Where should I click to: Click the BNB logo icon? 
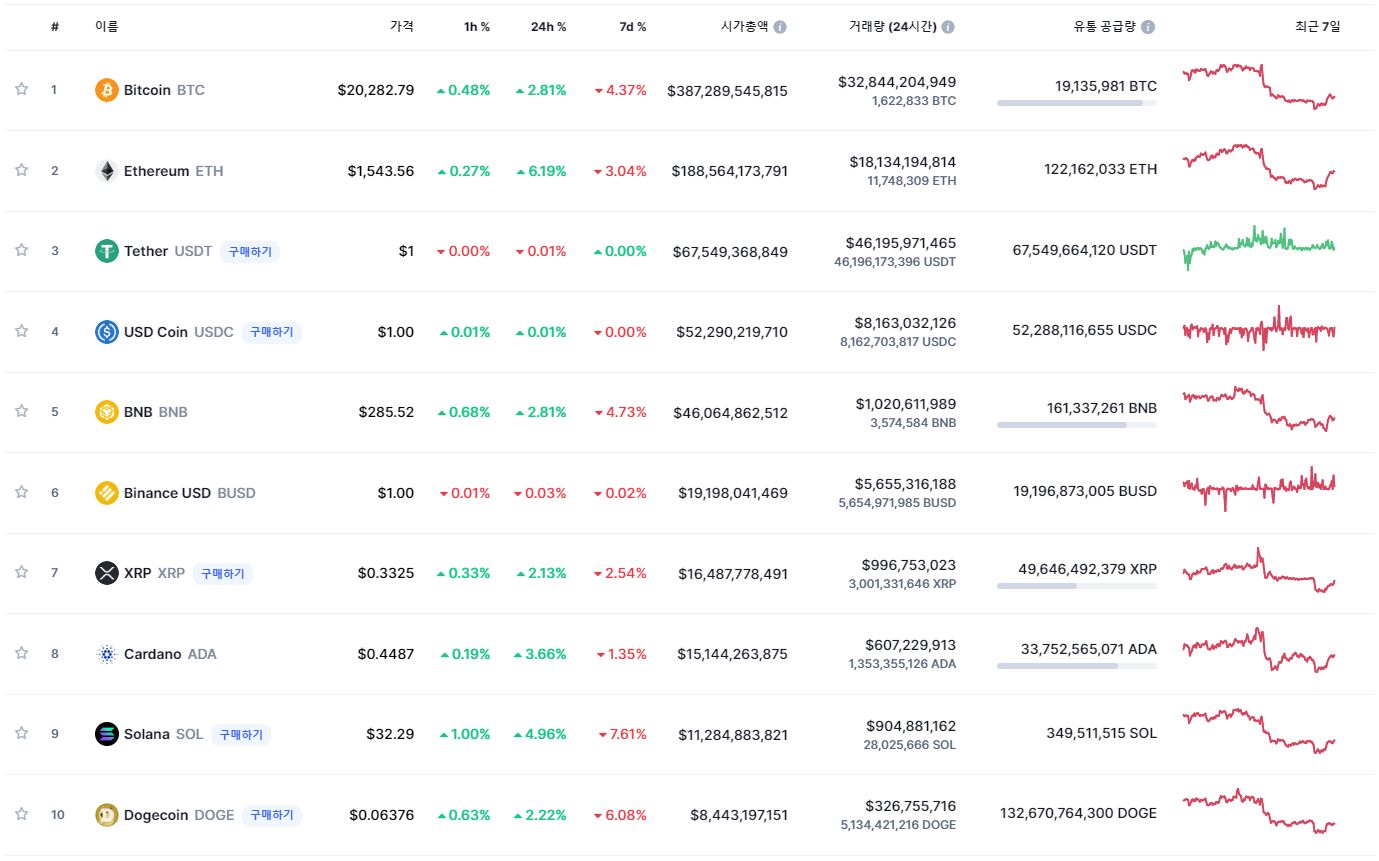(106, 412)
